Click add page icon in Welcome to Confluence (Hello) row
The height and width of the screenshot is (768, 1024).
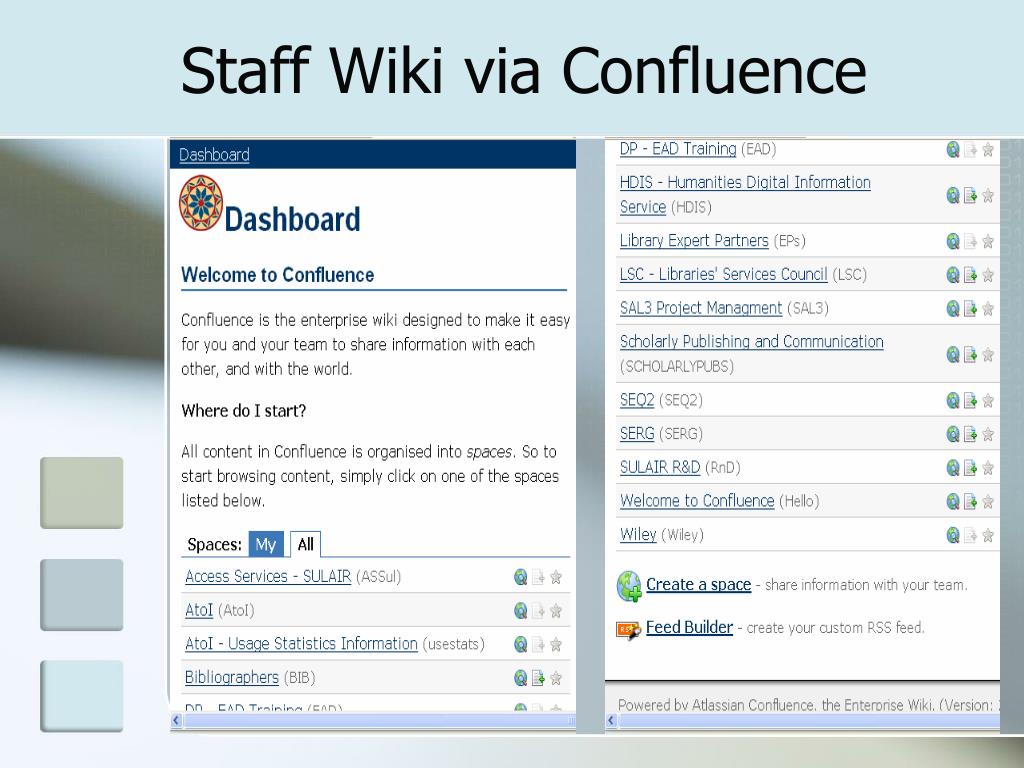tap(970, 502)
